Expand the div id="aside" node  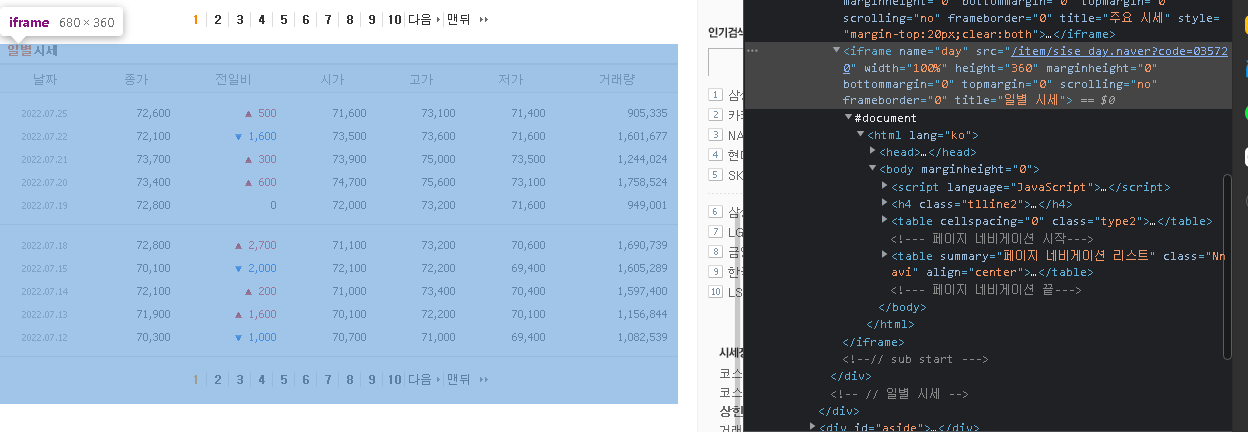pyautogui.click(x=813, y=427)
